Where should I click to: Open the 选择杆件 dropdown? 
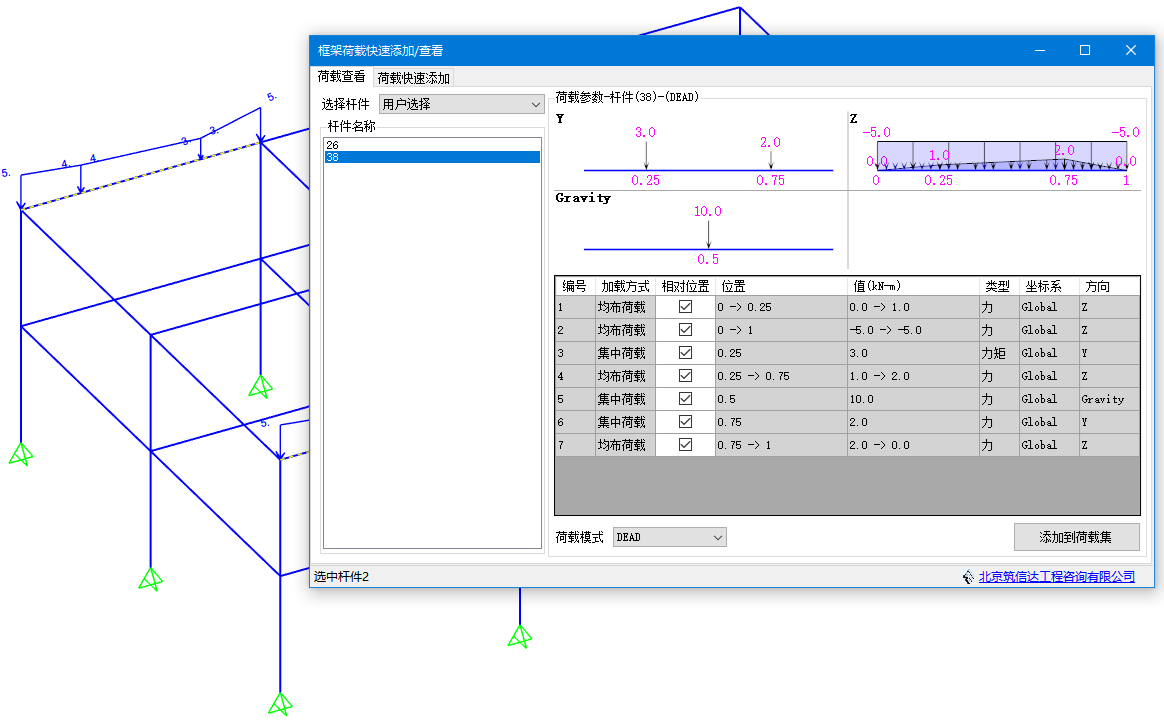(461, 104)
